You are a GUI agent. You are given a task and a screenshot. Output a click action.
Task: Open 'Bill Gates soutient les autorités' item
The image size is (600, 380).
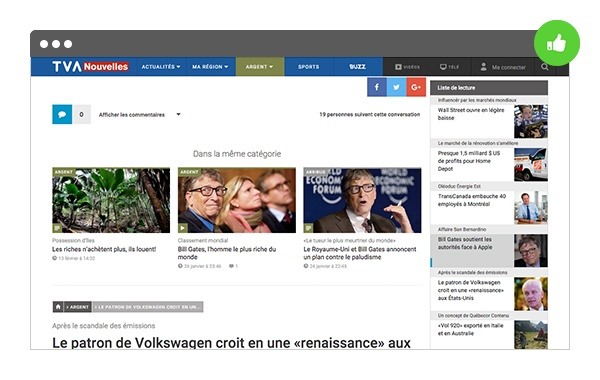click(465, 243)
